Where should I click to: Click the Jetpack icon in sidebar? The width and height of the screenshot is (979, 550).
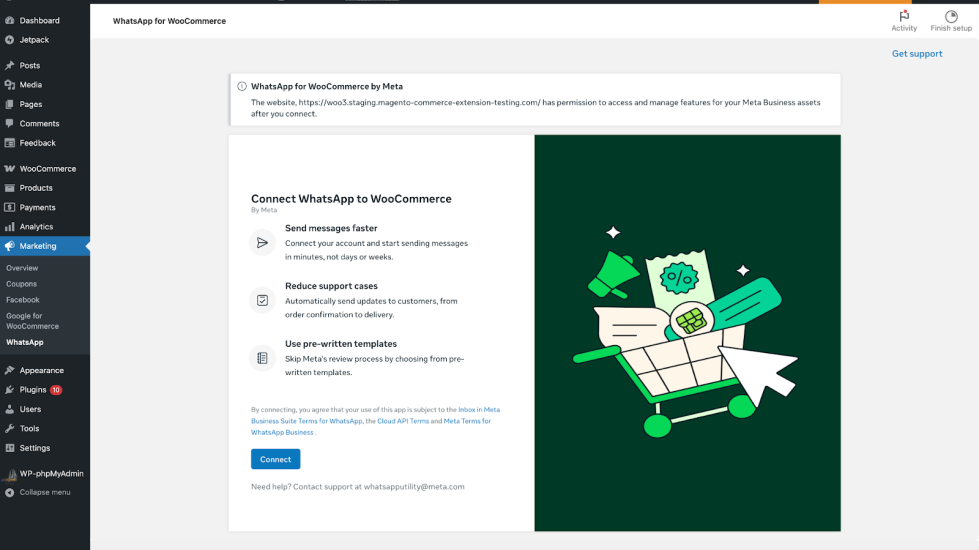(10, 40)
